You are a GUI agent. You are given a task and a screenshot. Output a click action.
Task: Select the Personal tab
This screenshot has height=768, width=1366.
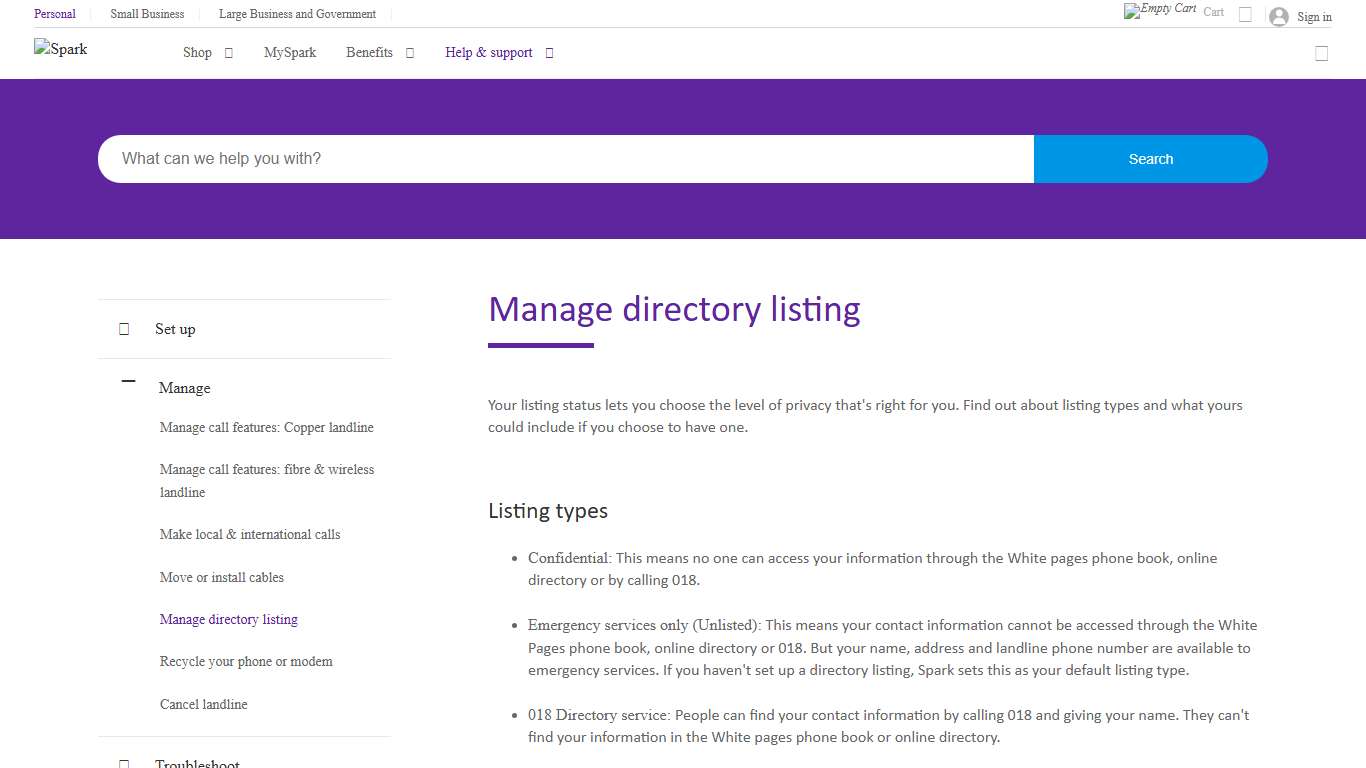(x=55, y=14)
